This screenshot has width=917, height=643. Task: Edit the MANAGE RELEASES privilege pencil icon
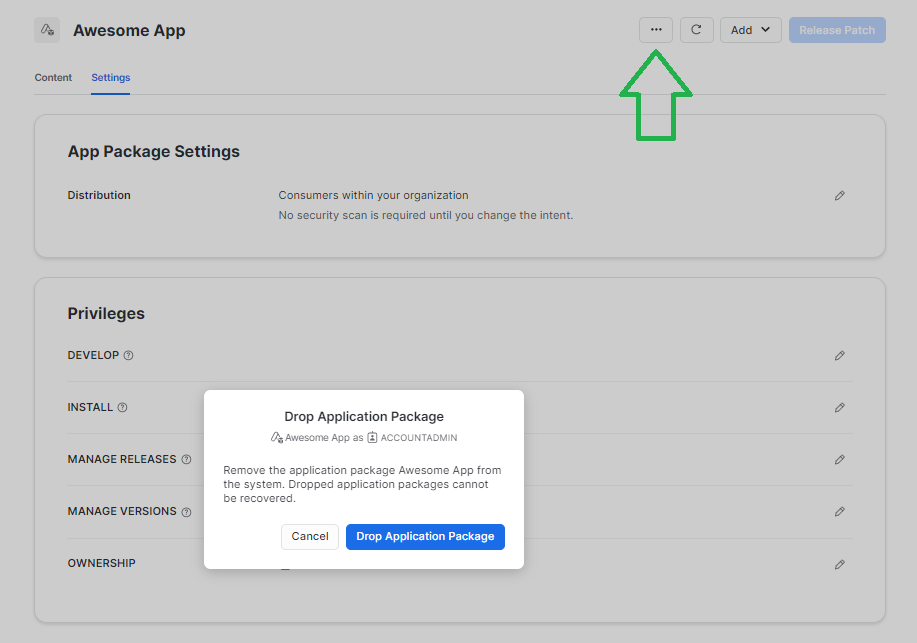coord(839,459)
